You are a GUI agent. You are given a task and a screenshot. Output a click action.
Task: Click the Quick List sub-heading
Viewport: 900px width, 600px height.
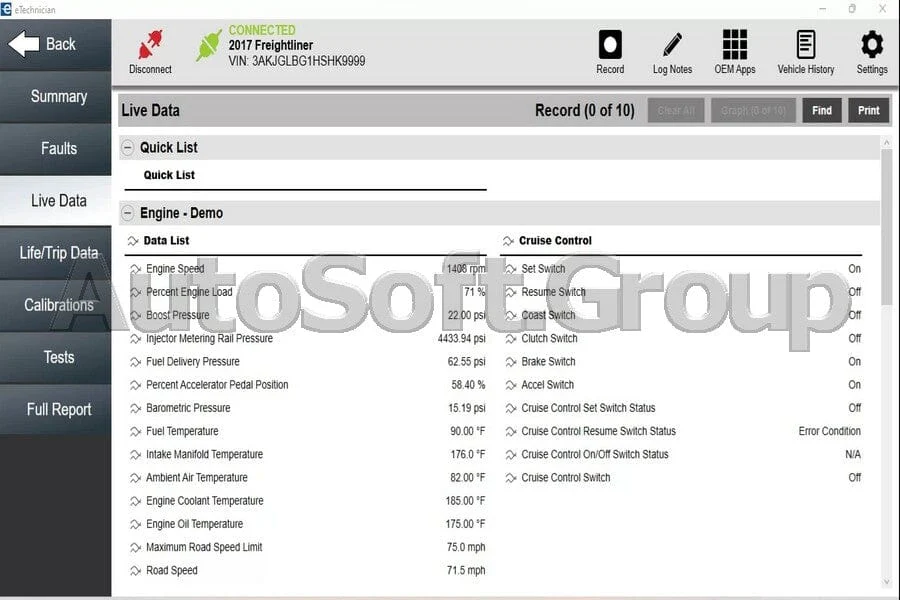(x=169, y=175)
